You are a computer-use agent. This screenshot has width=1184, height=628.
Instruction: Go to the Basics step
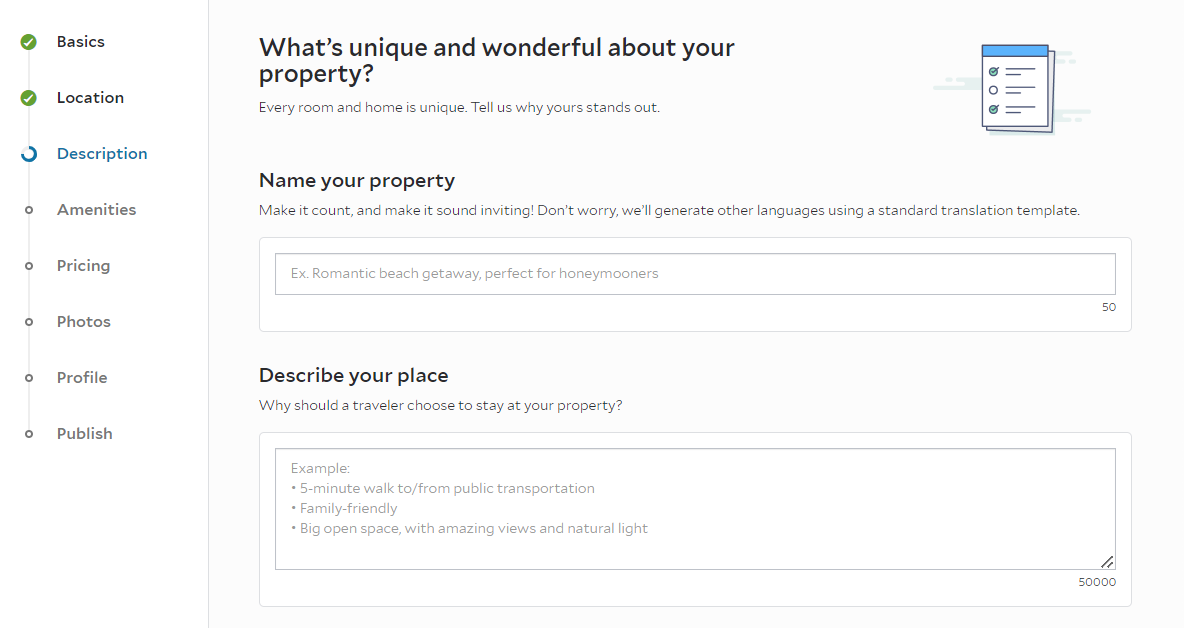coord(81,42)
